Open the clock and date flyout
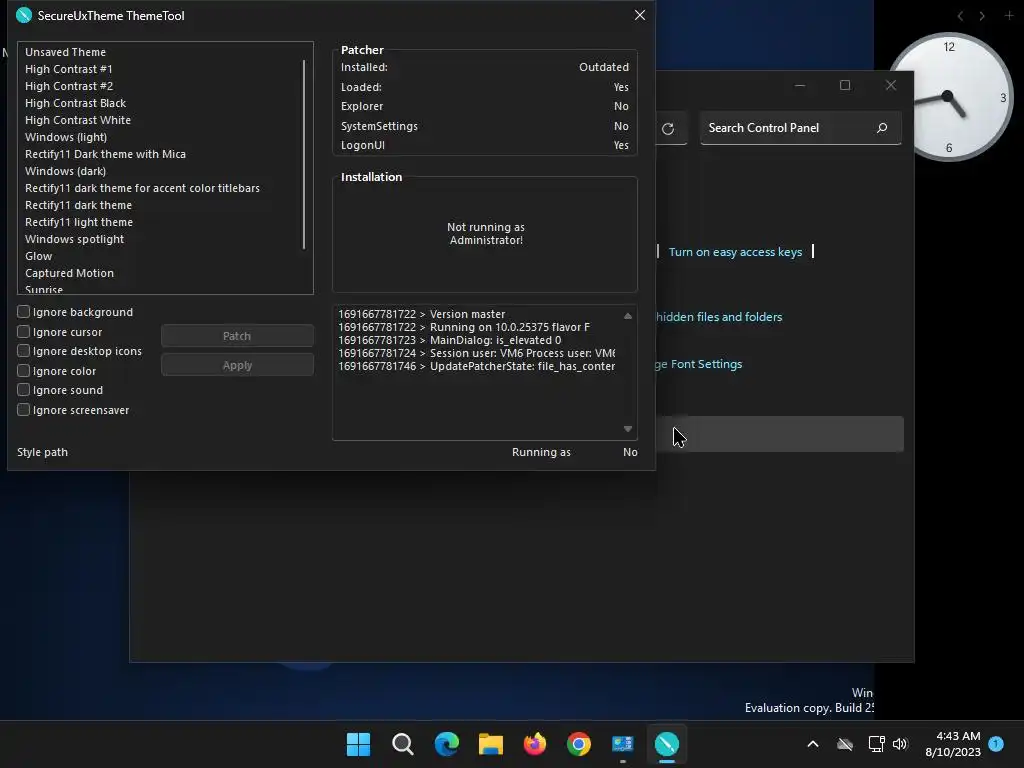The height and width of the screenshot is (768, 1024). tap(953, 744)
